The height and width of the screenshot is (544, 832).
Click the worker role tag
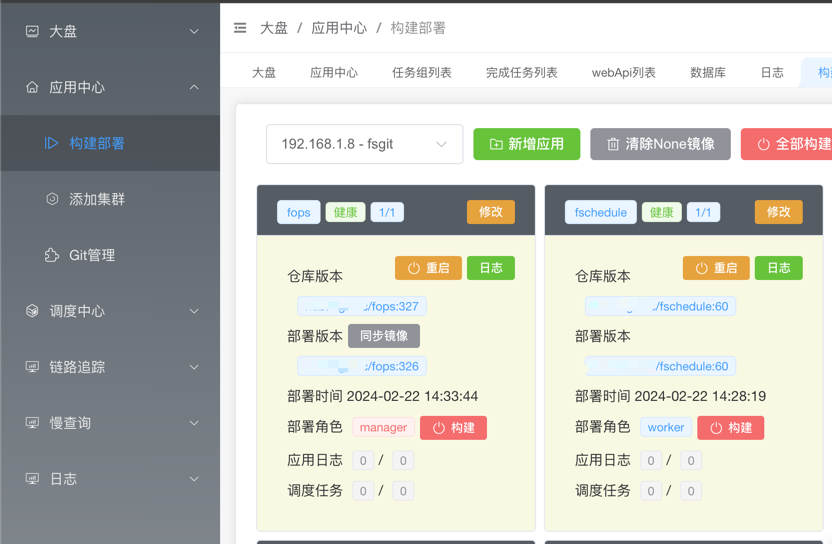click(x=666, y=427)
